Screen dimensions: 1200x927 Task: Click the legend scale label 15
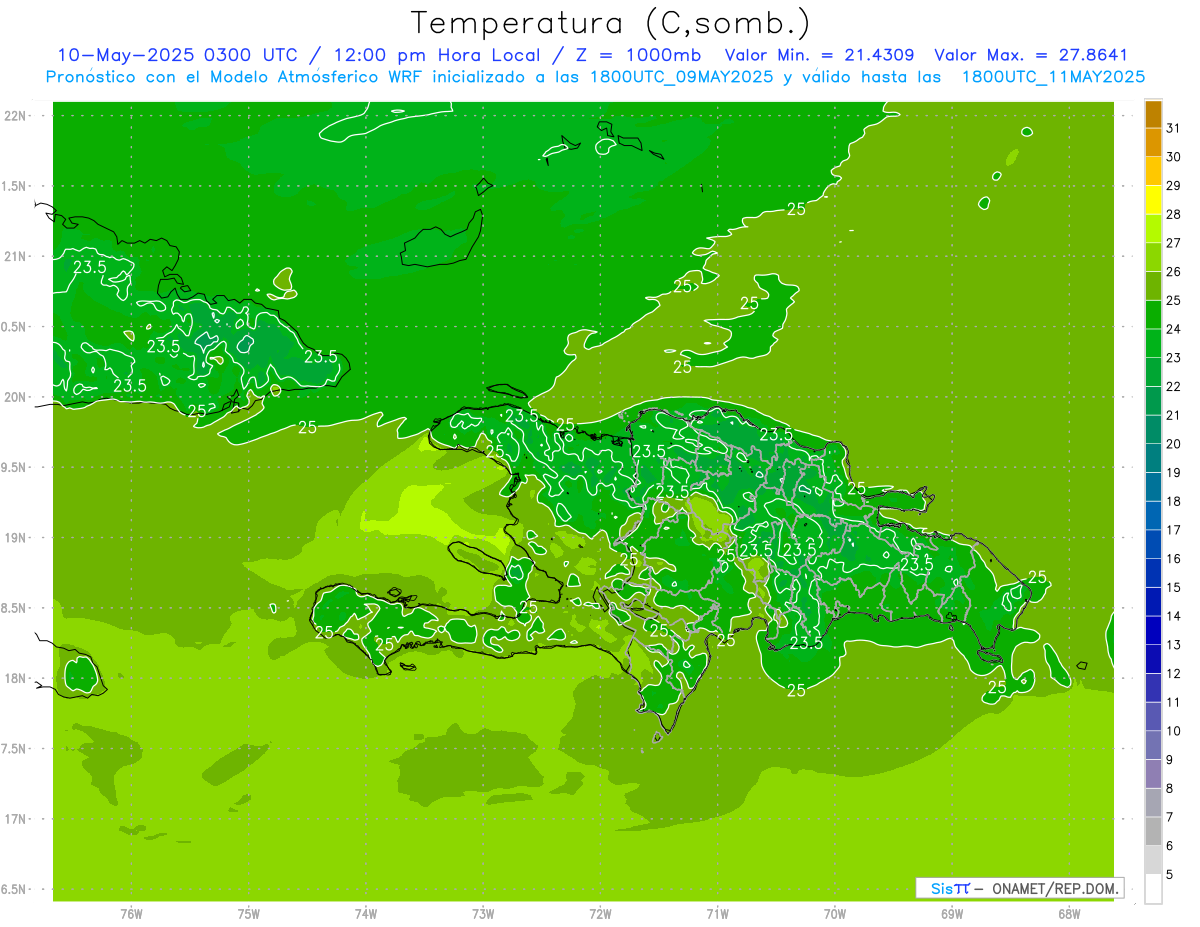(x=1174, y=588)
